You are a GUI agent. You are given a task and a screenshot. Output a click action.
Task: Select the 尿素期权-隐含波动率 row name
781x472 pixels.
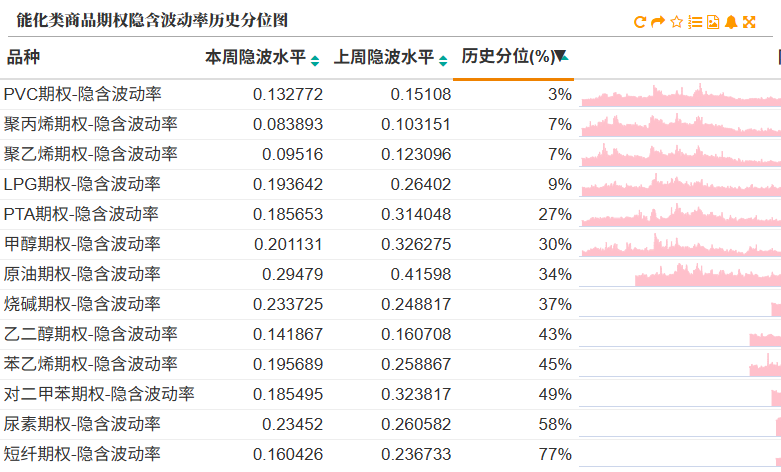82,424
